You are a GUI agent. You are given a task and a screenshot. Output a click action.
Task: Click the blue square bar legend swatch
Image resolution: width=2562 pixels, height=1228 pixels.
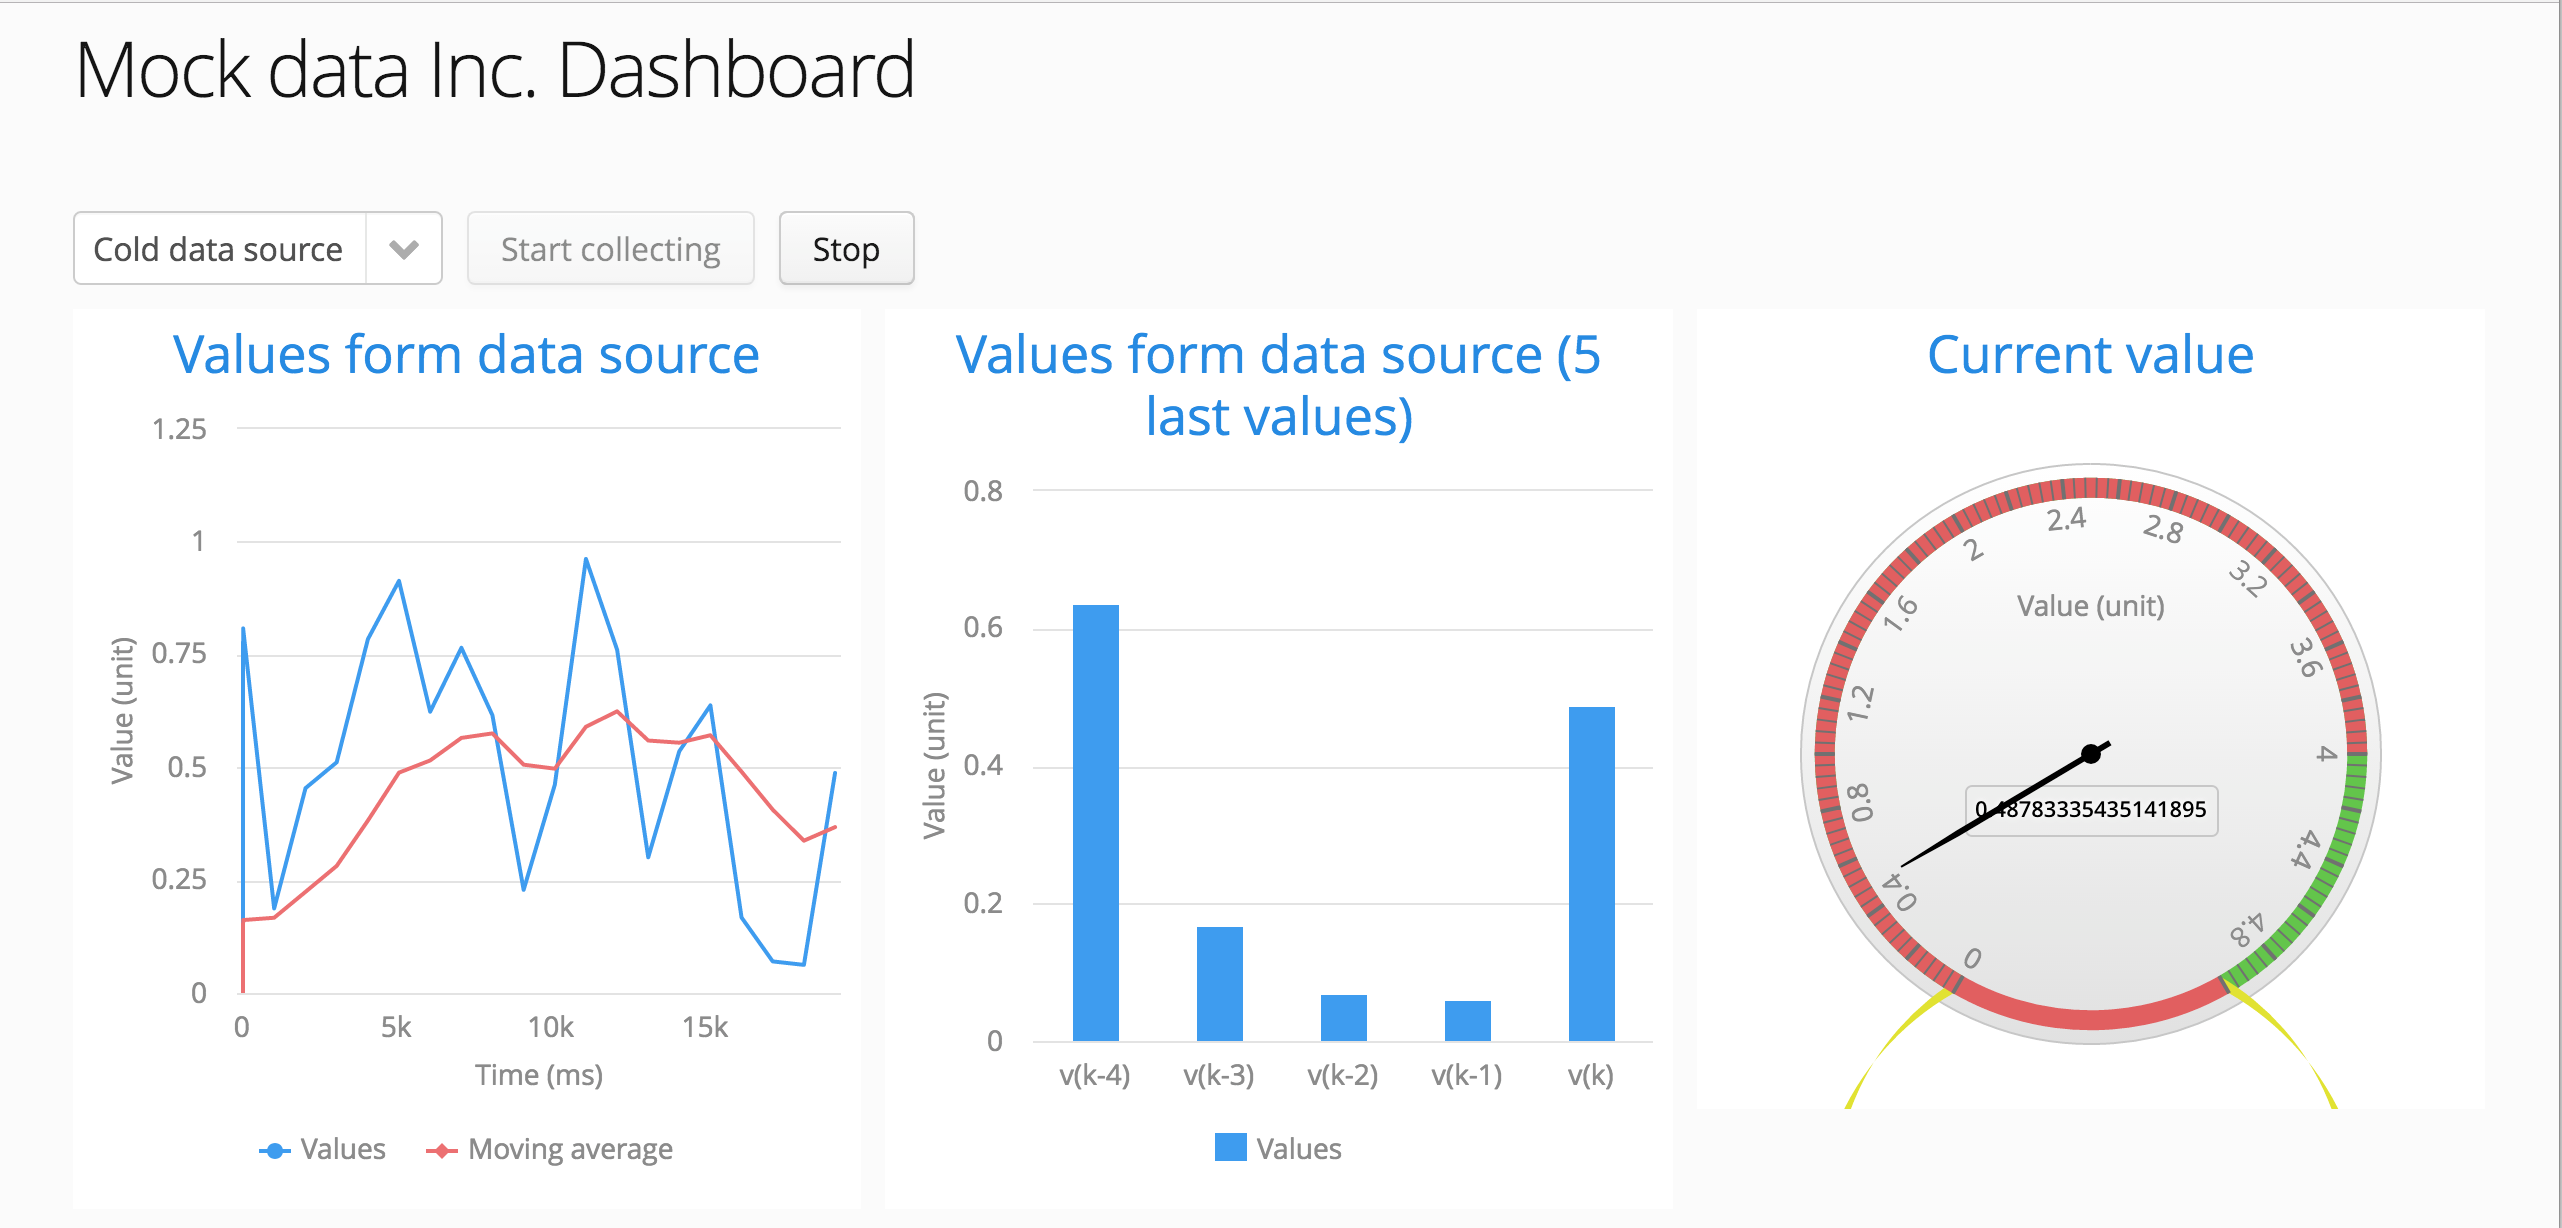tap(1230, 1147)
